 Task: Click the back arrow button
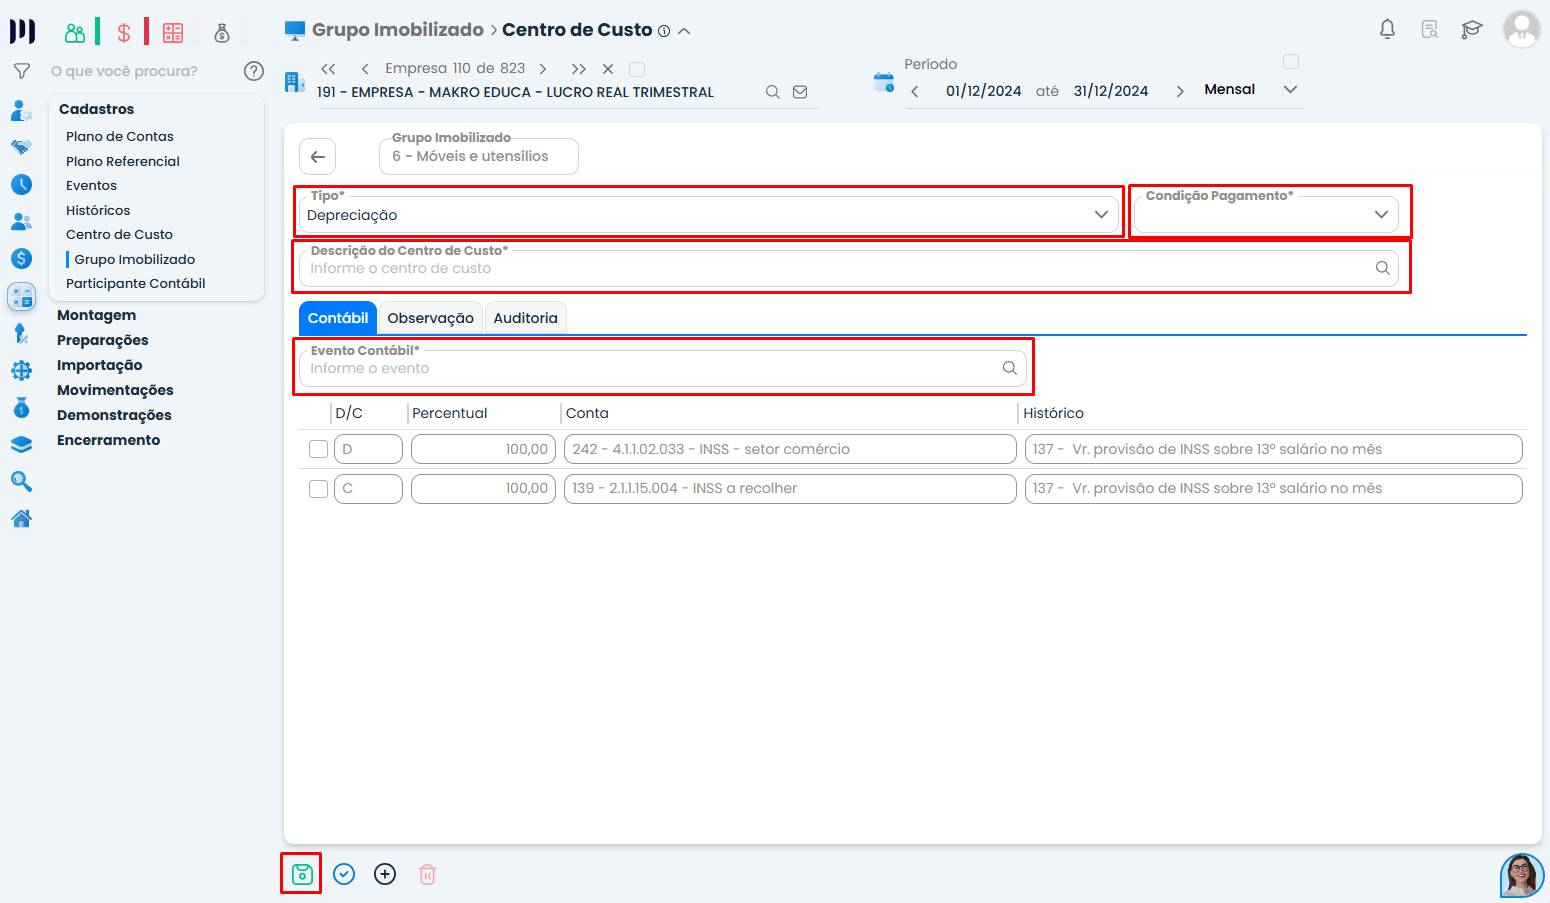click(318, 157)
